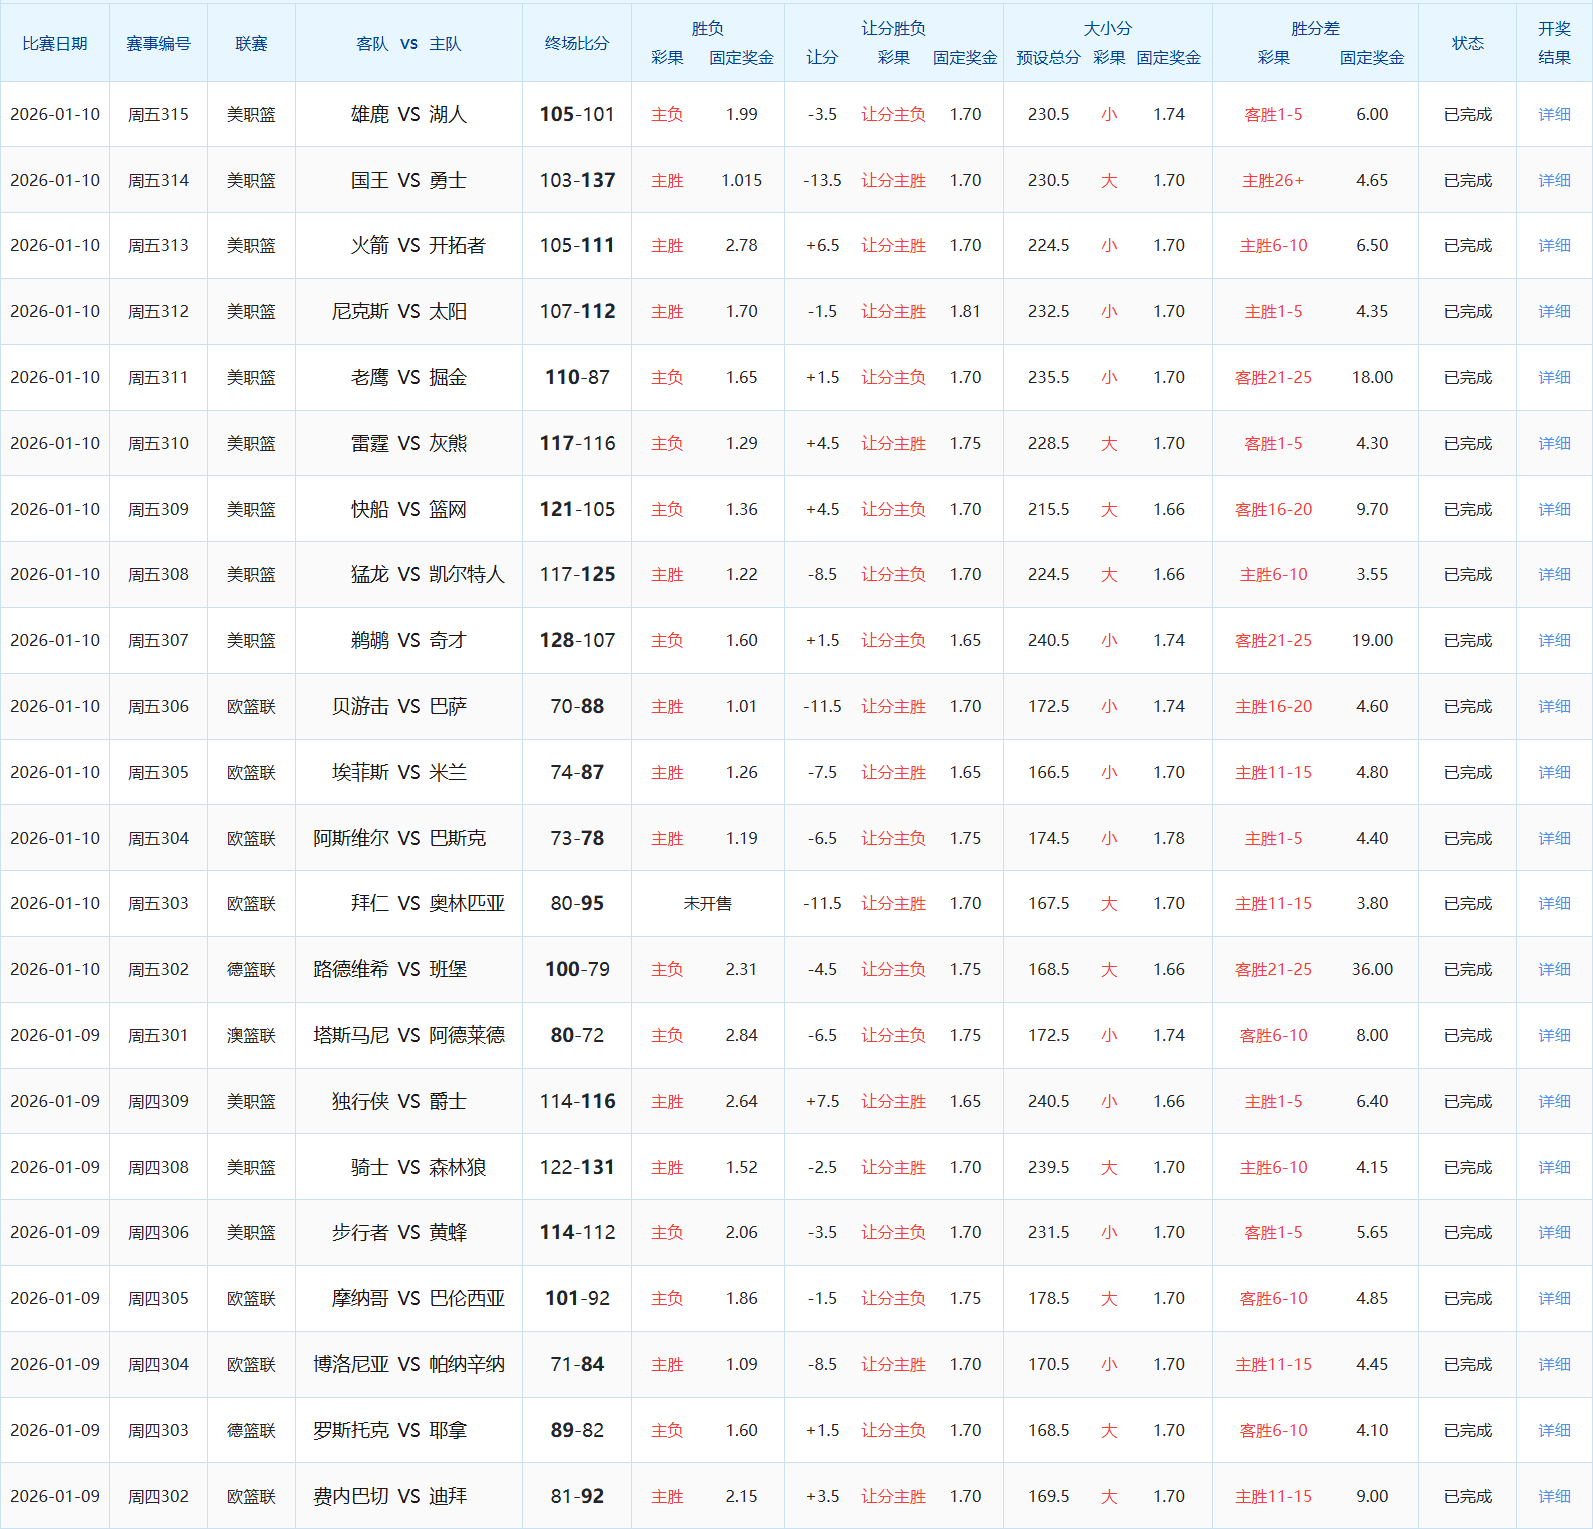This screenshot has height=1529, width=1593.
Task: Click the 未开售 cell for 拜仁 match
Action: click(x=707, y=903)
